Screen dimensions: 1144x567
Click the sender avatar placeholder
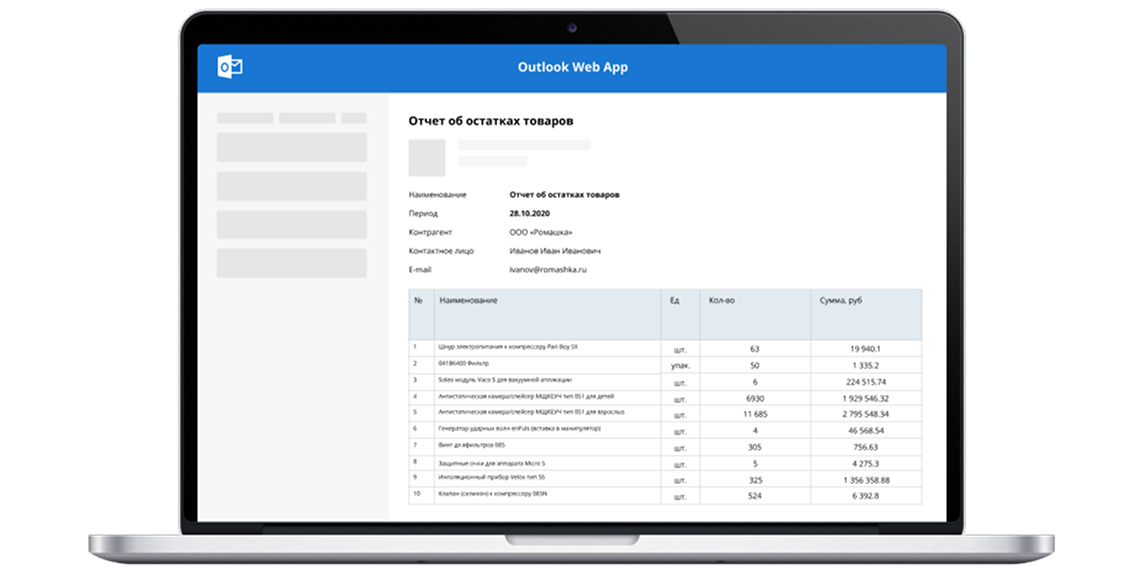tap(427, 157)
